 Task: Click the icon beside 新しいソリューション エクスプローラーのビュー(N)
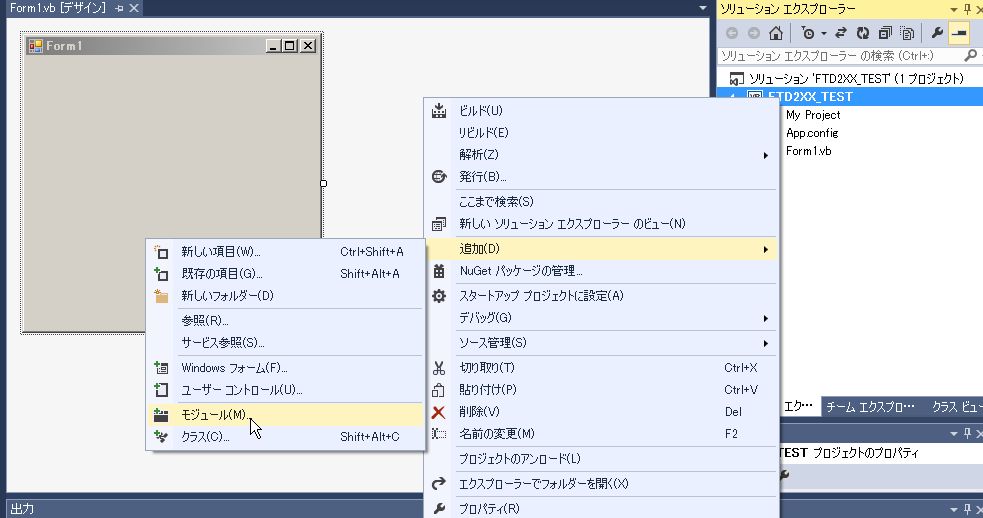(x=439, y=224)
